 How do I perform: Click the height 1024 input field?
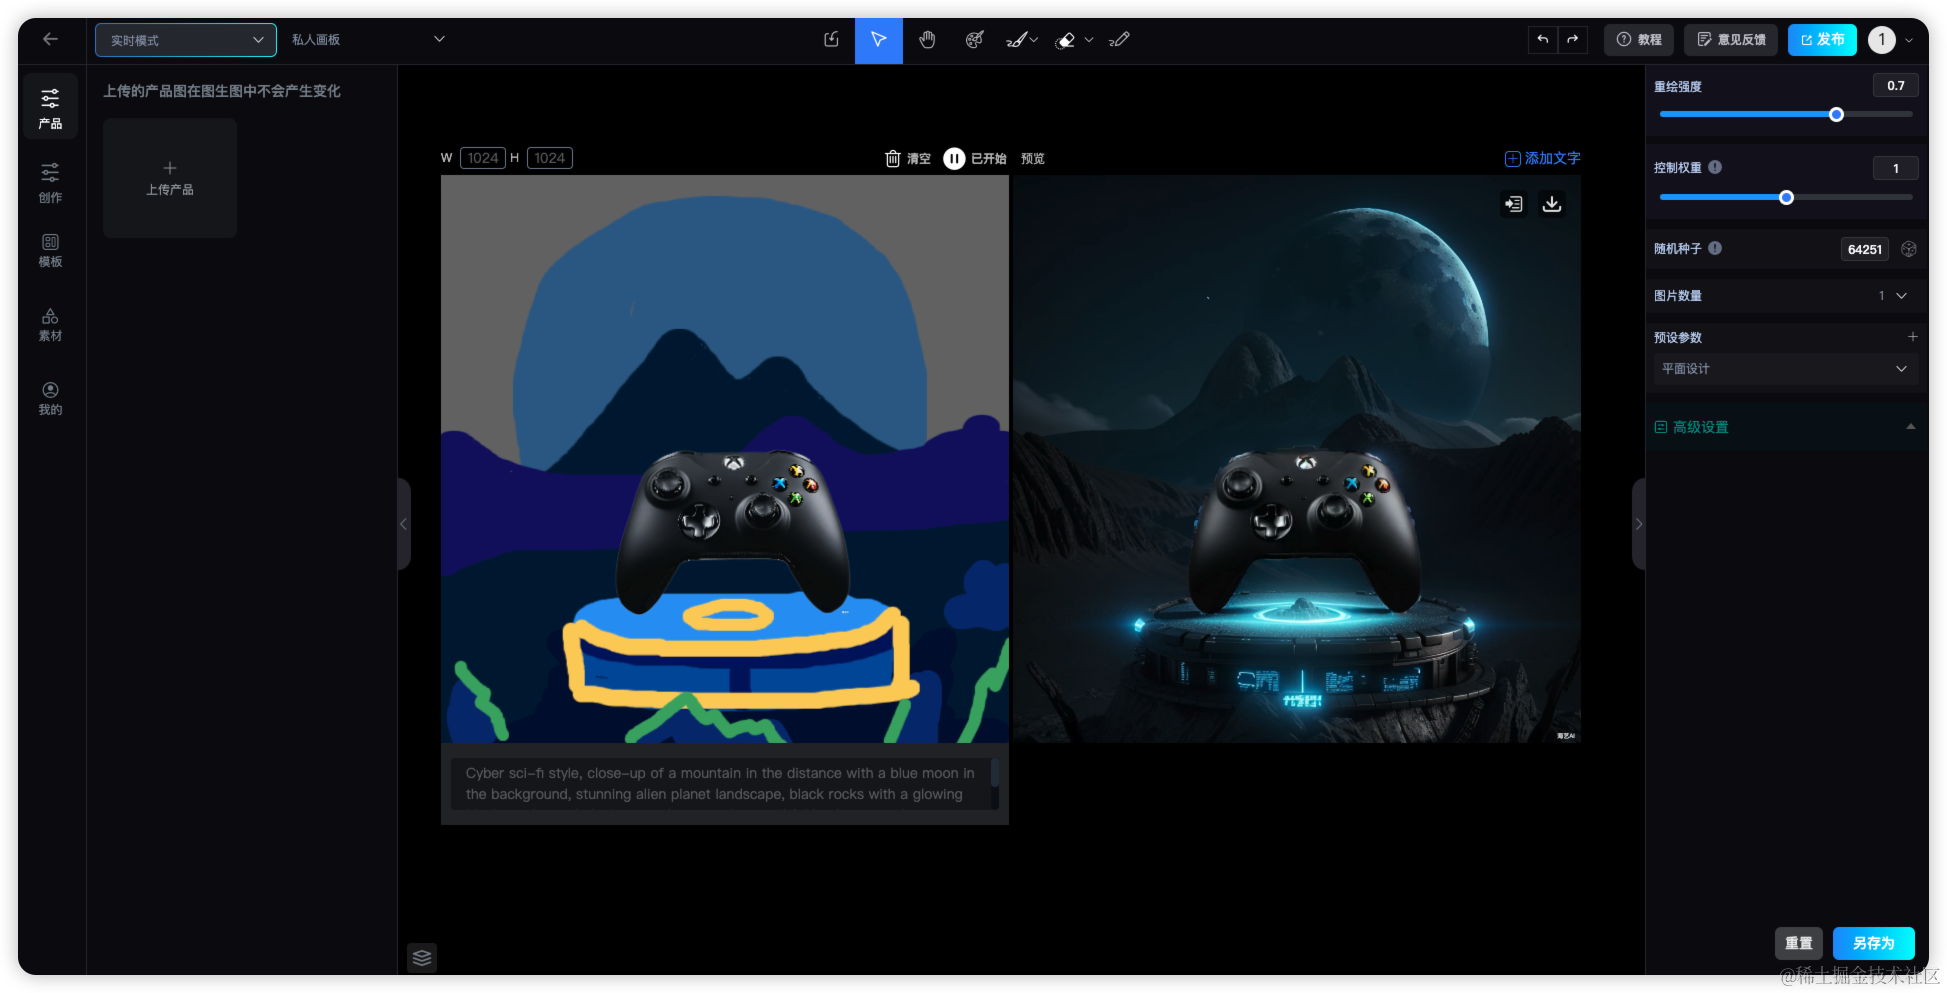(x=549, y=158)
